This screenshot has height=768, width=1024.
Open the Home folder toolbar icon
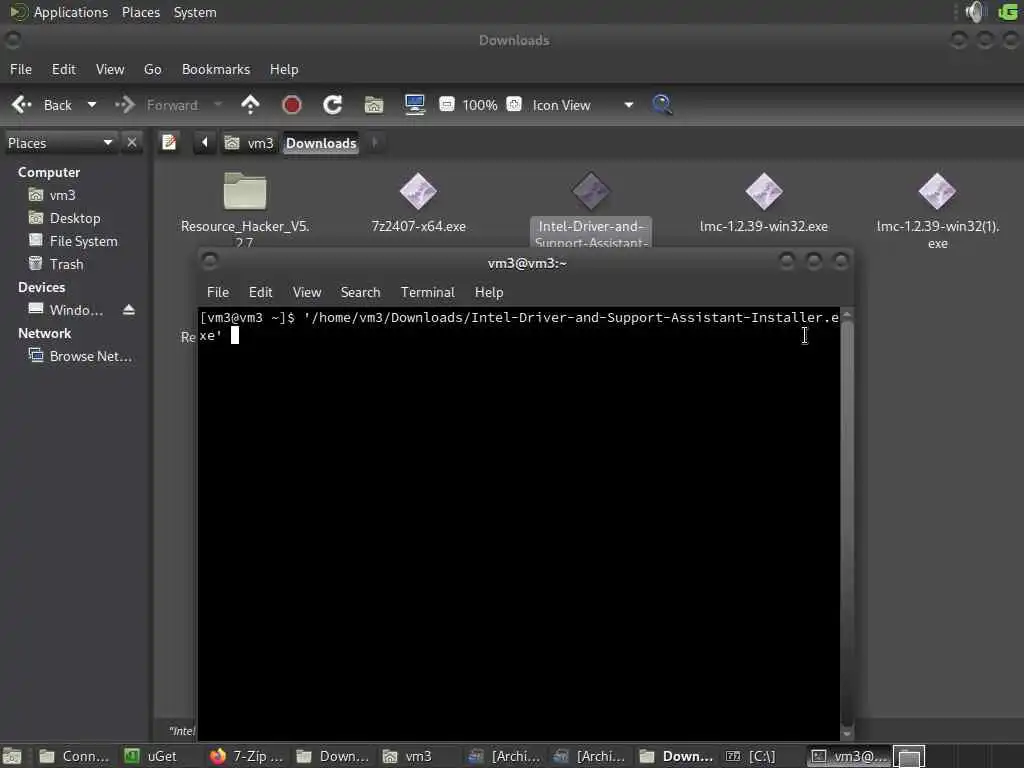click(374, 104)
